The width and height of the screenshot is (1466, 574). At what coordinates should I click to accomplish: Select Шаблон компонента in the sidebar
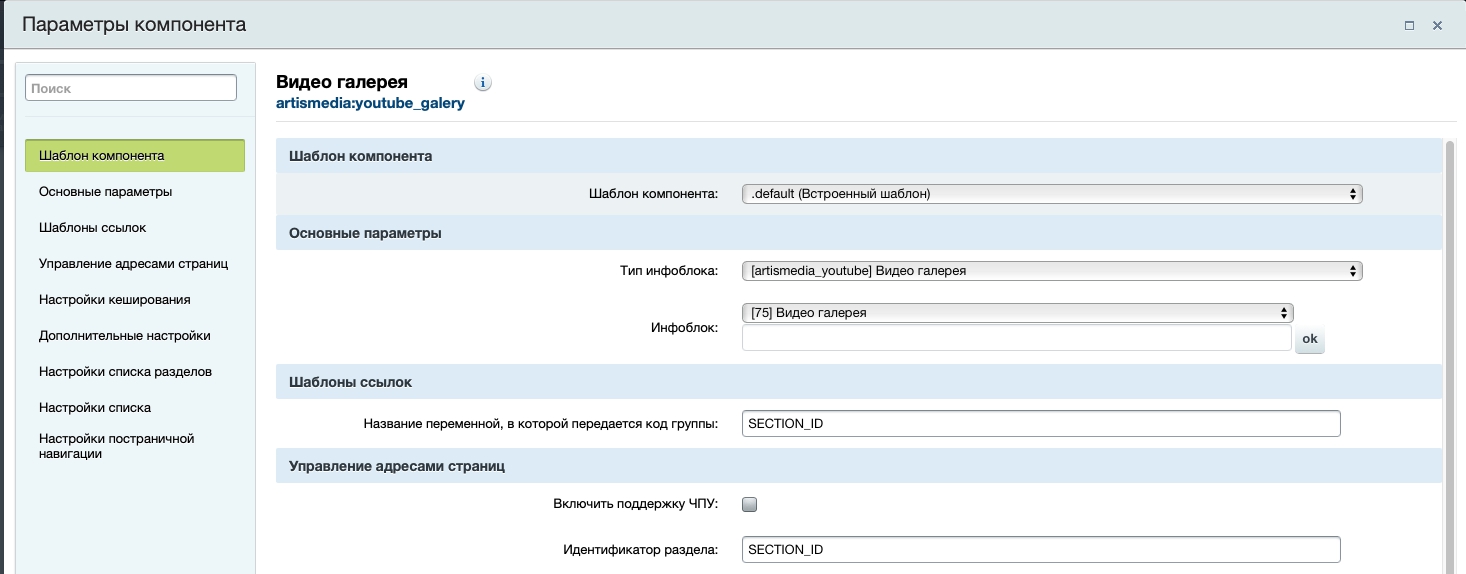click(x=135, y=156)
